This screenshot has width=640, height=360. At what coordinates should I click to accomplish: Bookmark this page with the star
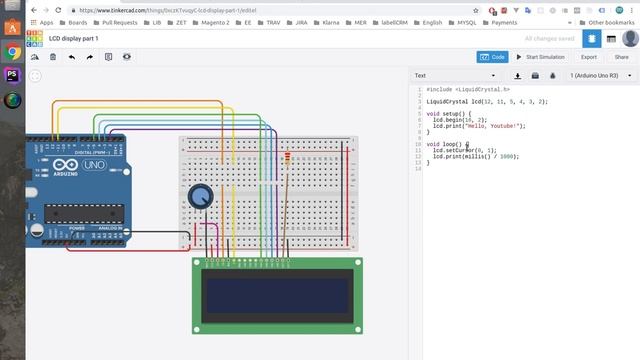pos(476,11)
